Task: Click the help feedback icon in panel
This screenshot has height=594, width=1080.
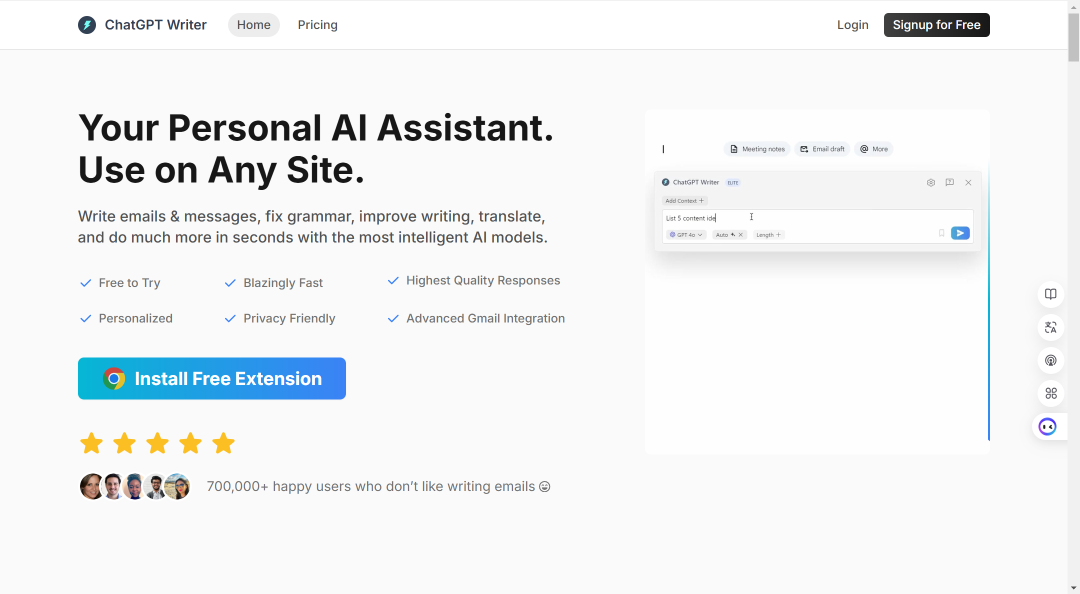Action: click(x=950, y=183)
